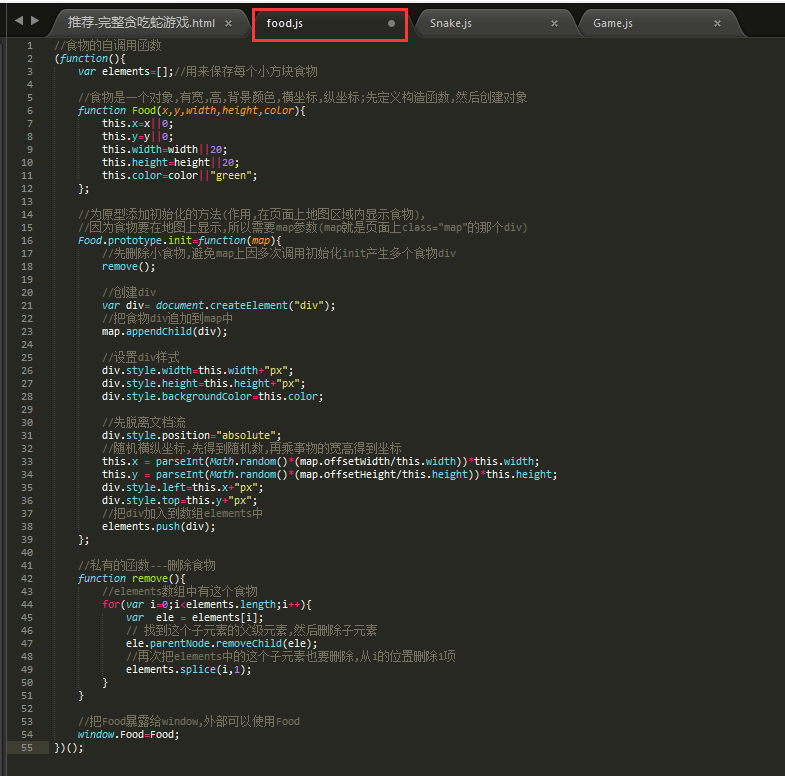Click 'elements.splice(i,1);' line
This screenshot has height=776, width=785.
click(189, 669)
